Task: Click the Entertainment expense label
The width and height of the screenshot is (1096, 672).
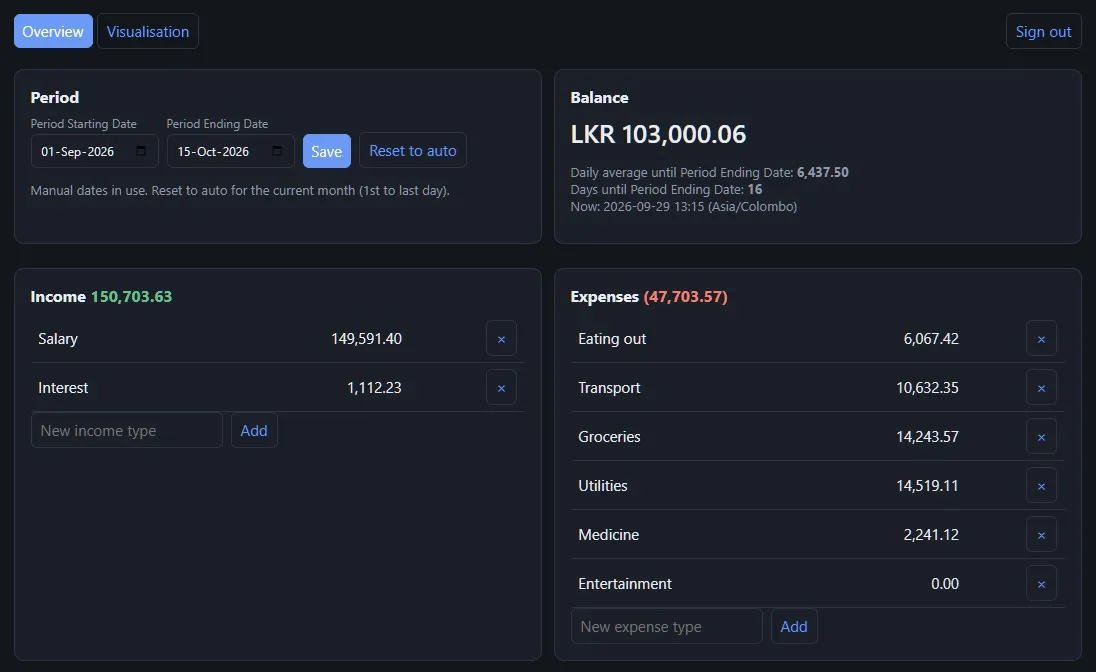Action: coord(625,584)
